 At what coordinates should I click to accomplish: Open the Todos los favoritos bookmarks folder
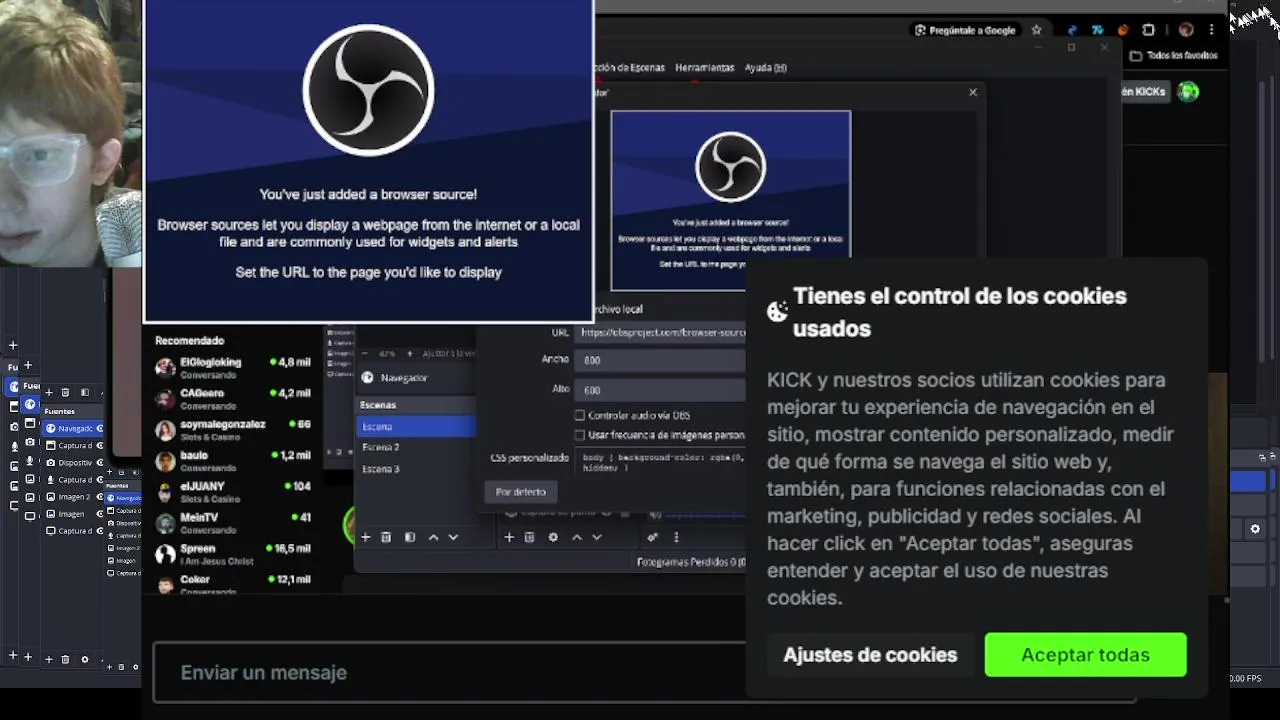pos(1174,56)
